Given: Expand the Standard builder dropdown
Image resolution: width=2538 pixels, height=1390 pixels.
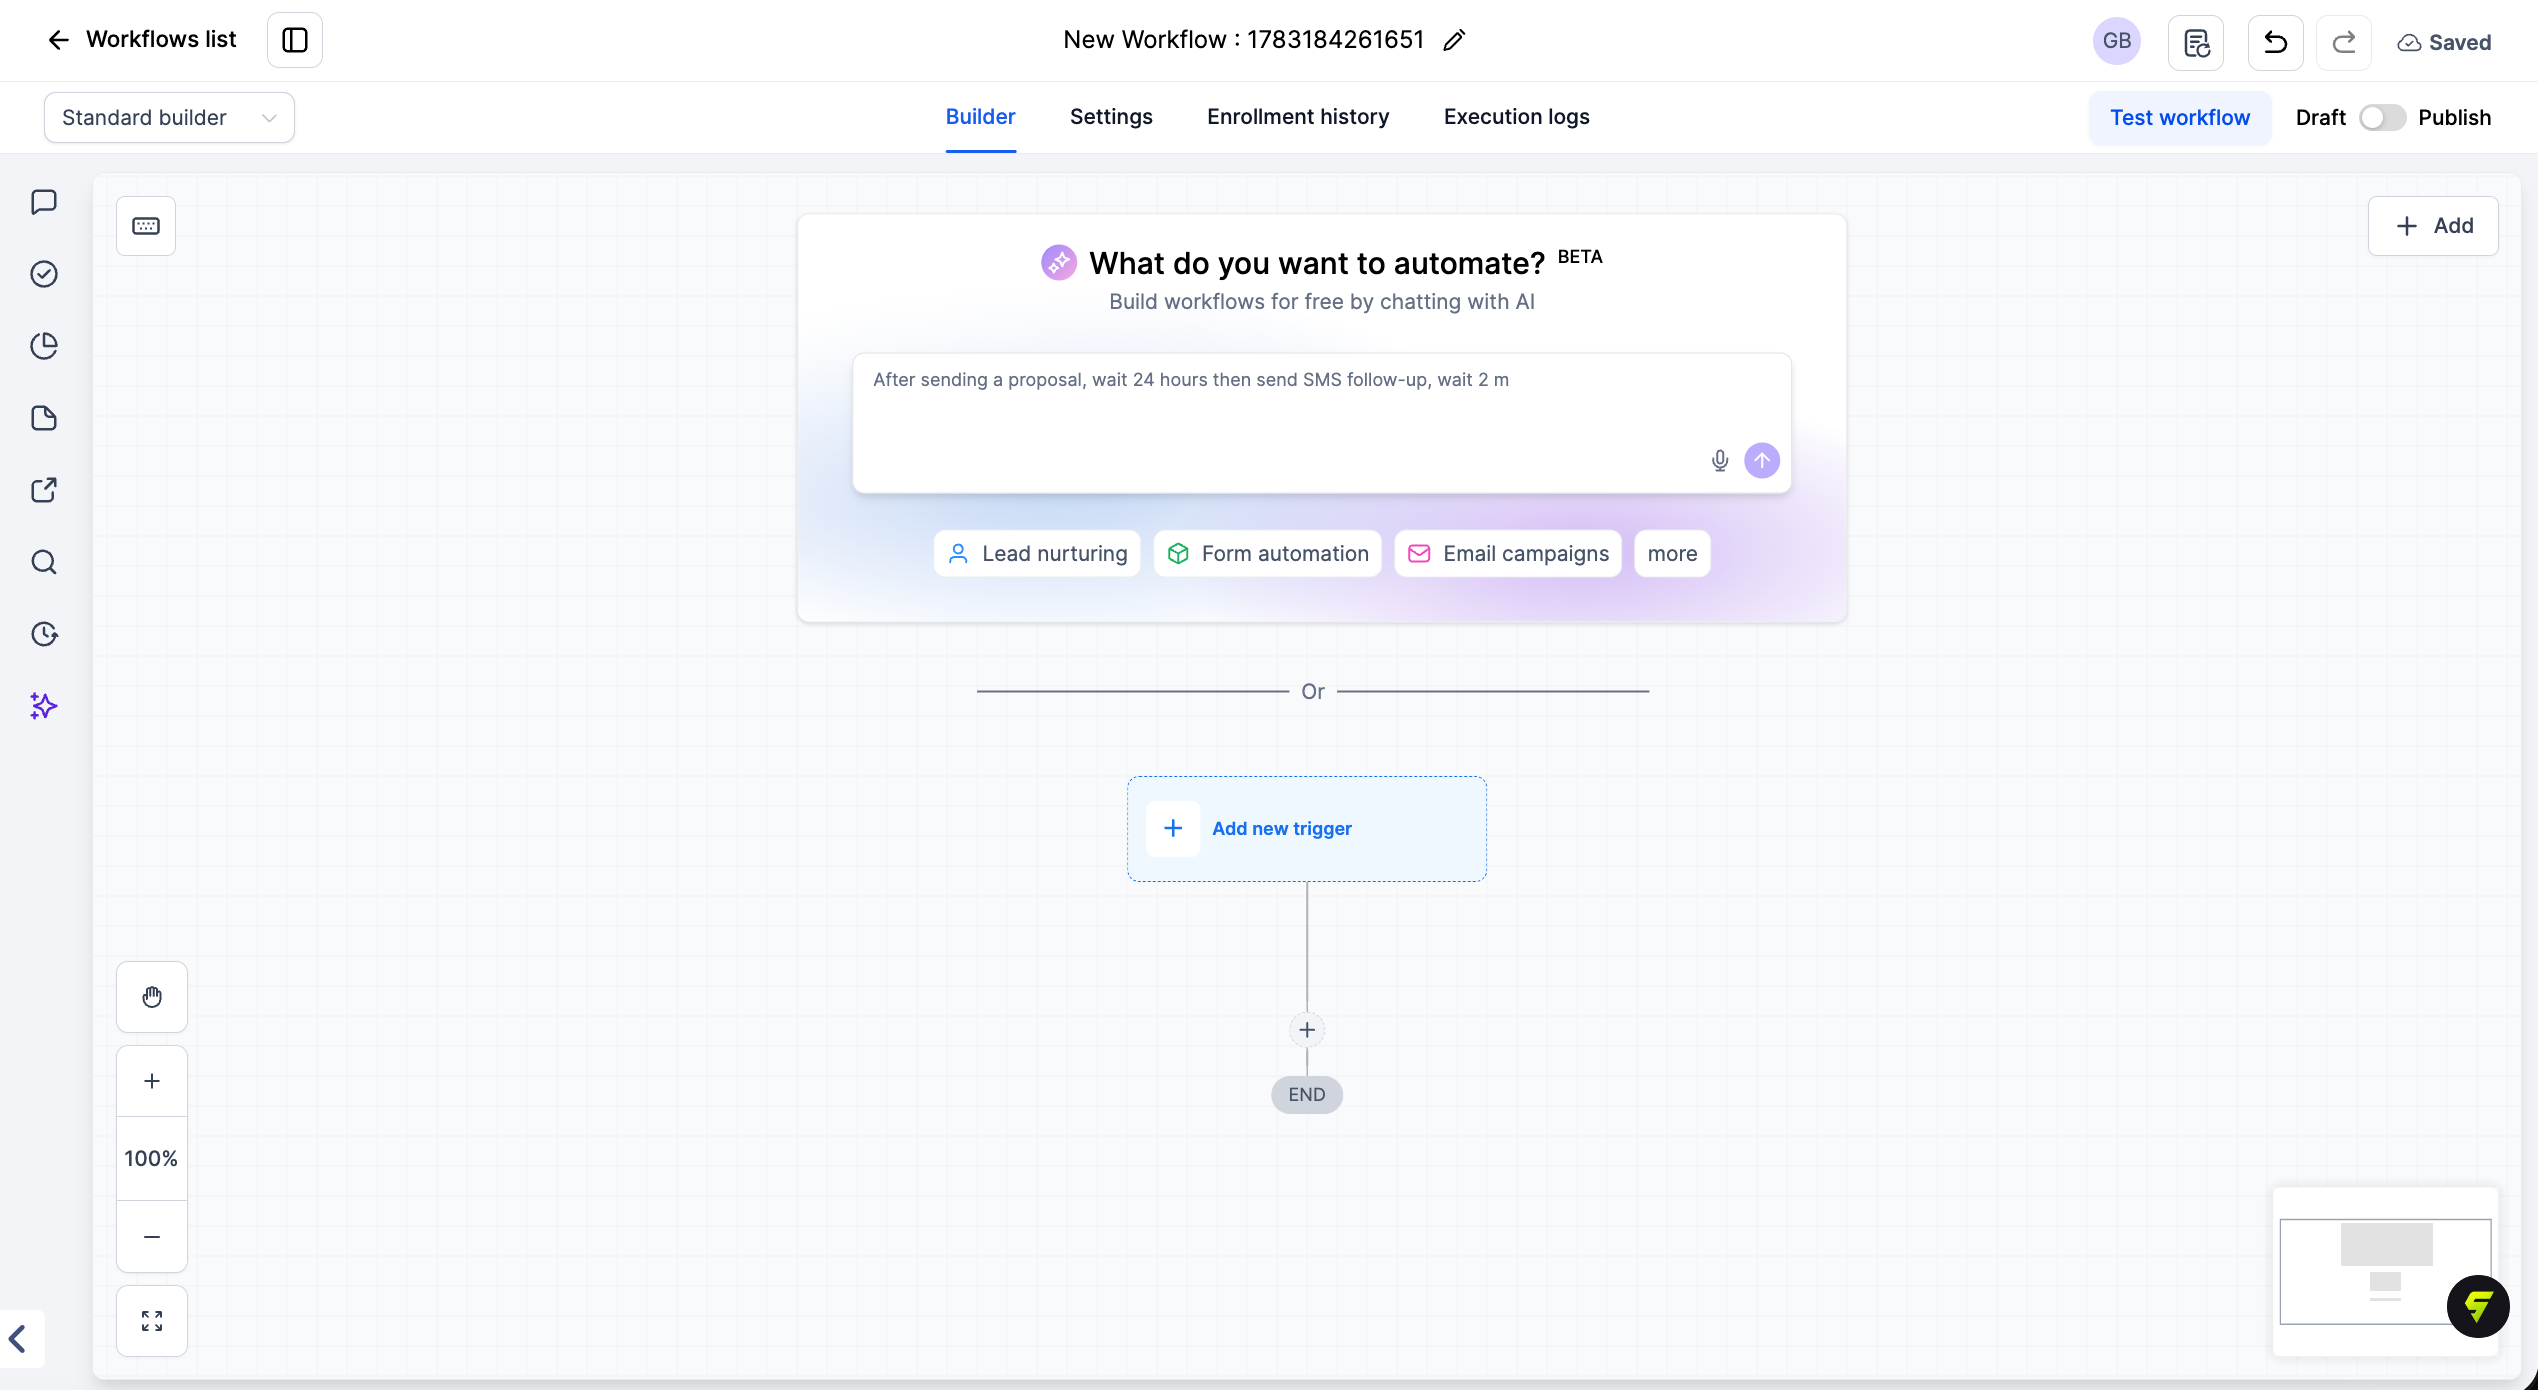Looking at the screenshot, I should coord(169,118).
